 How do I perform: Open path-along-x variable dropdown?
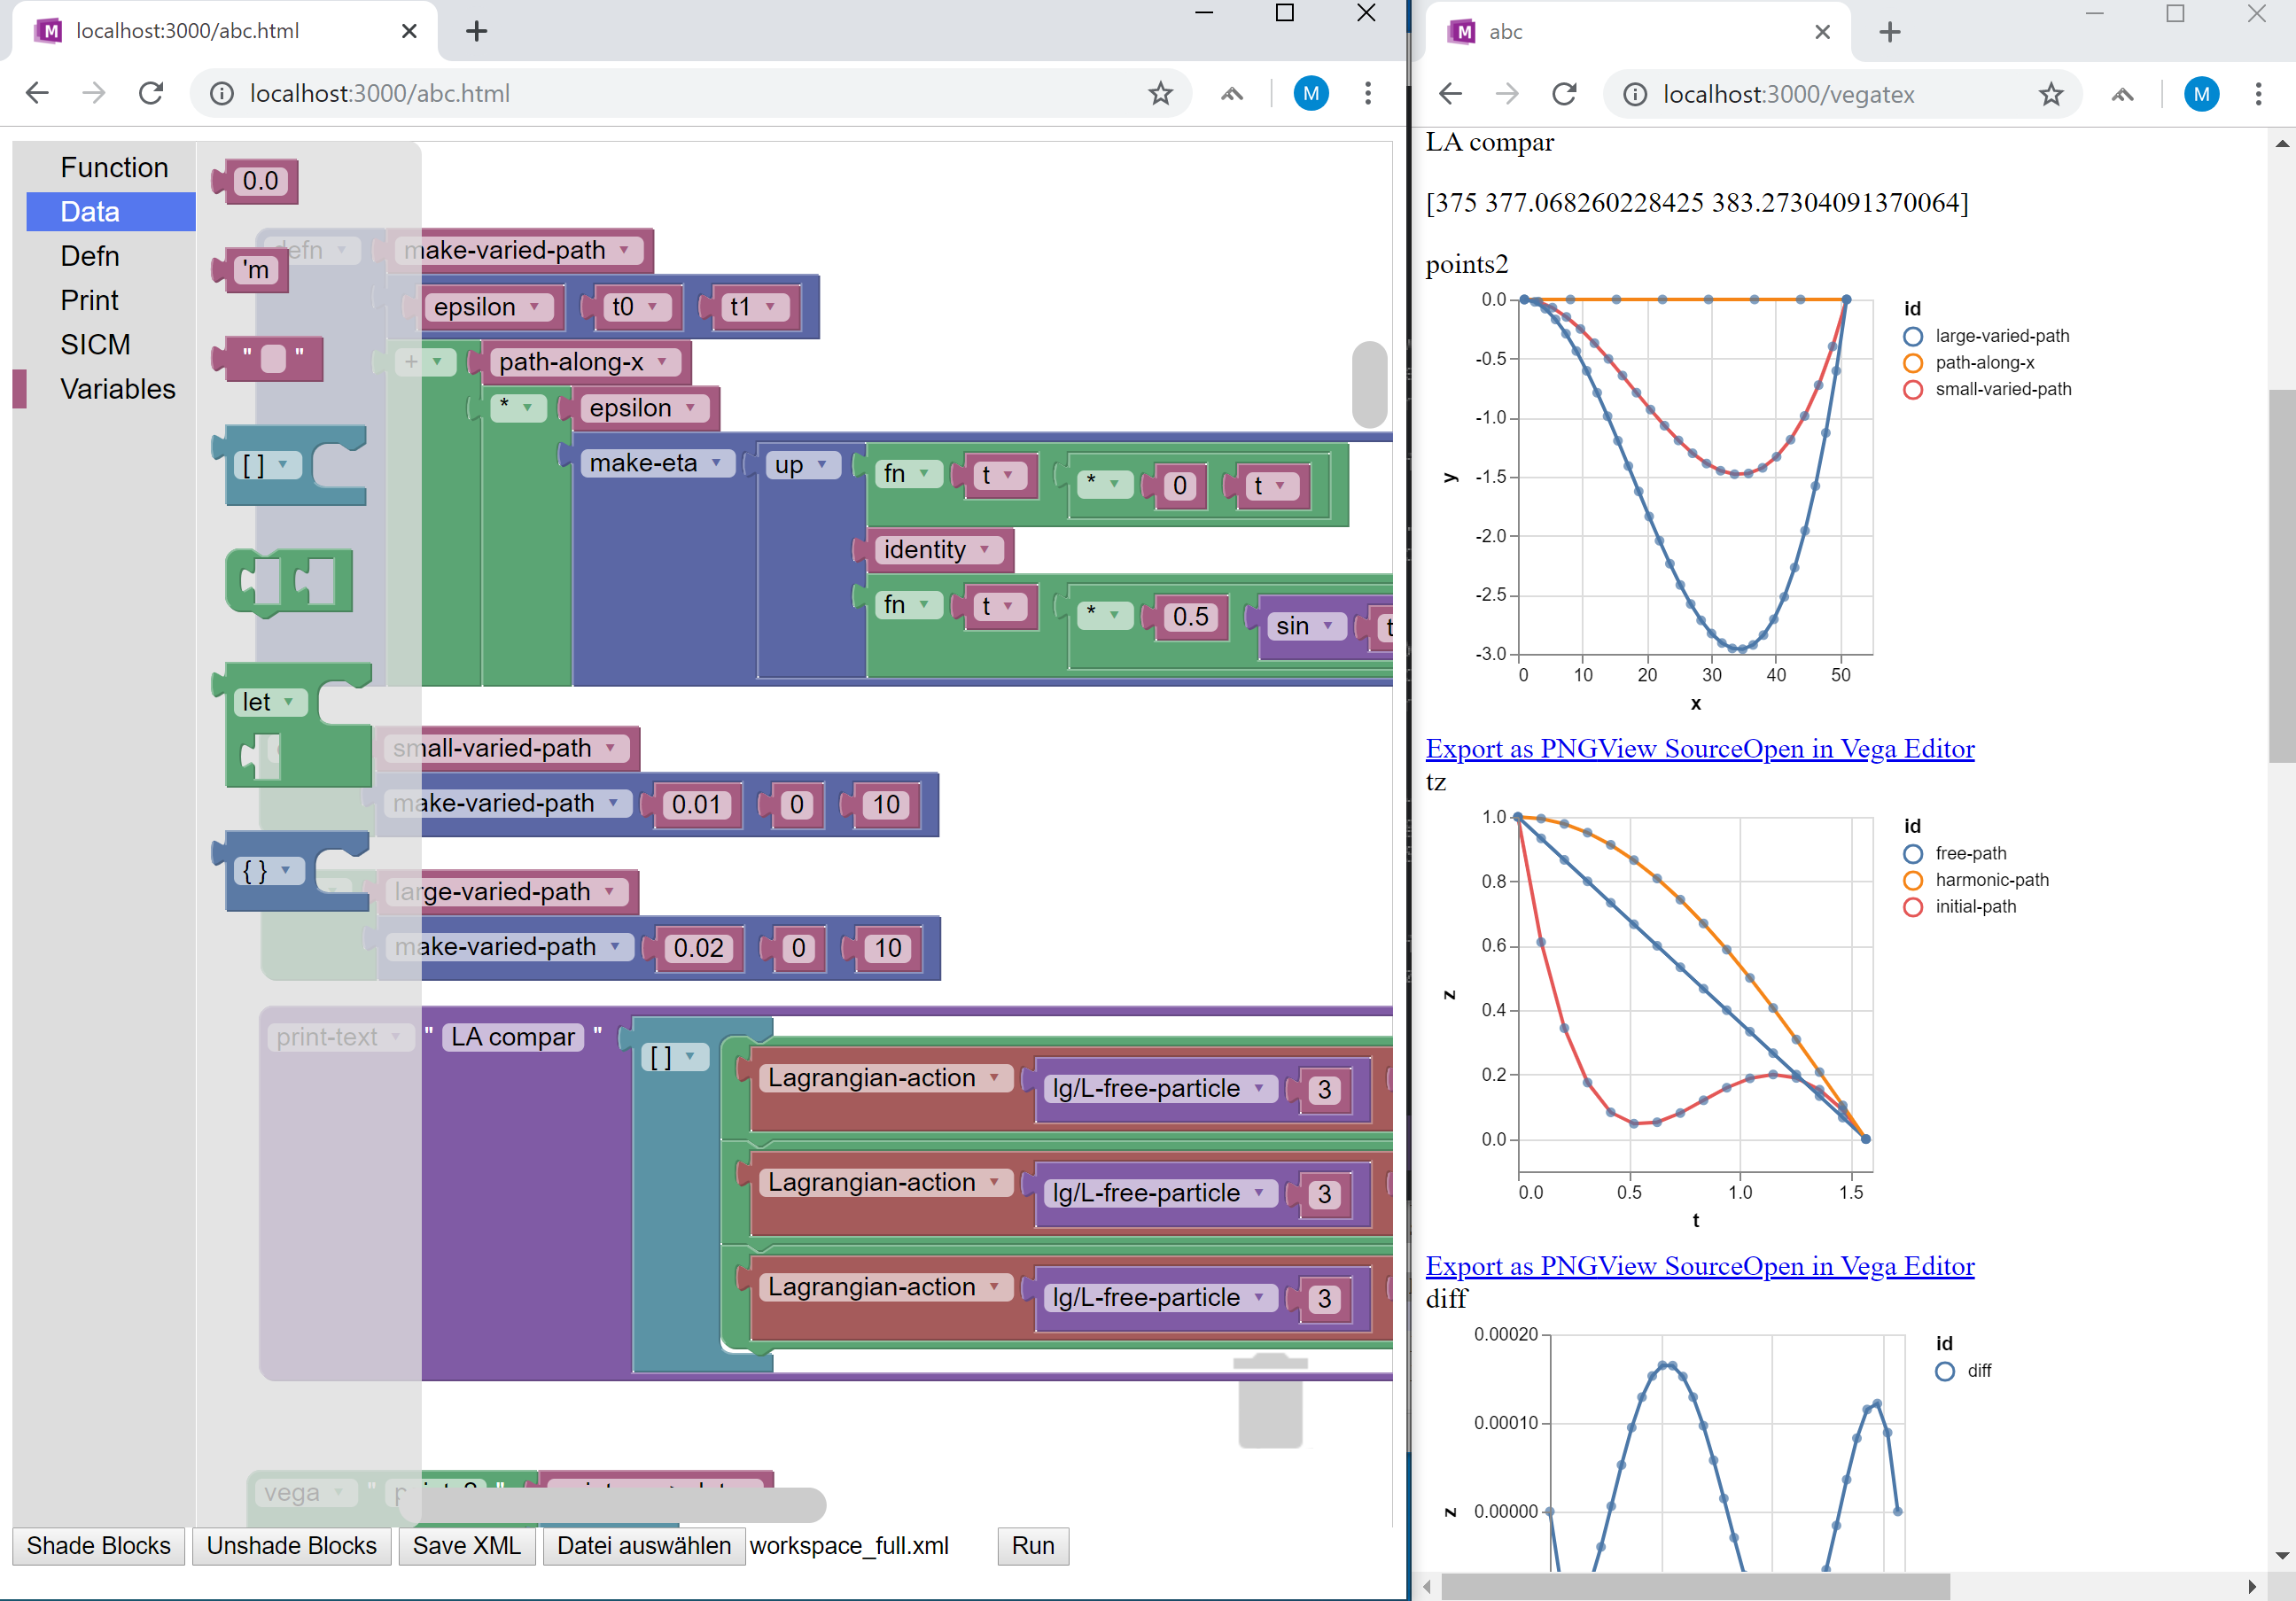662,362
